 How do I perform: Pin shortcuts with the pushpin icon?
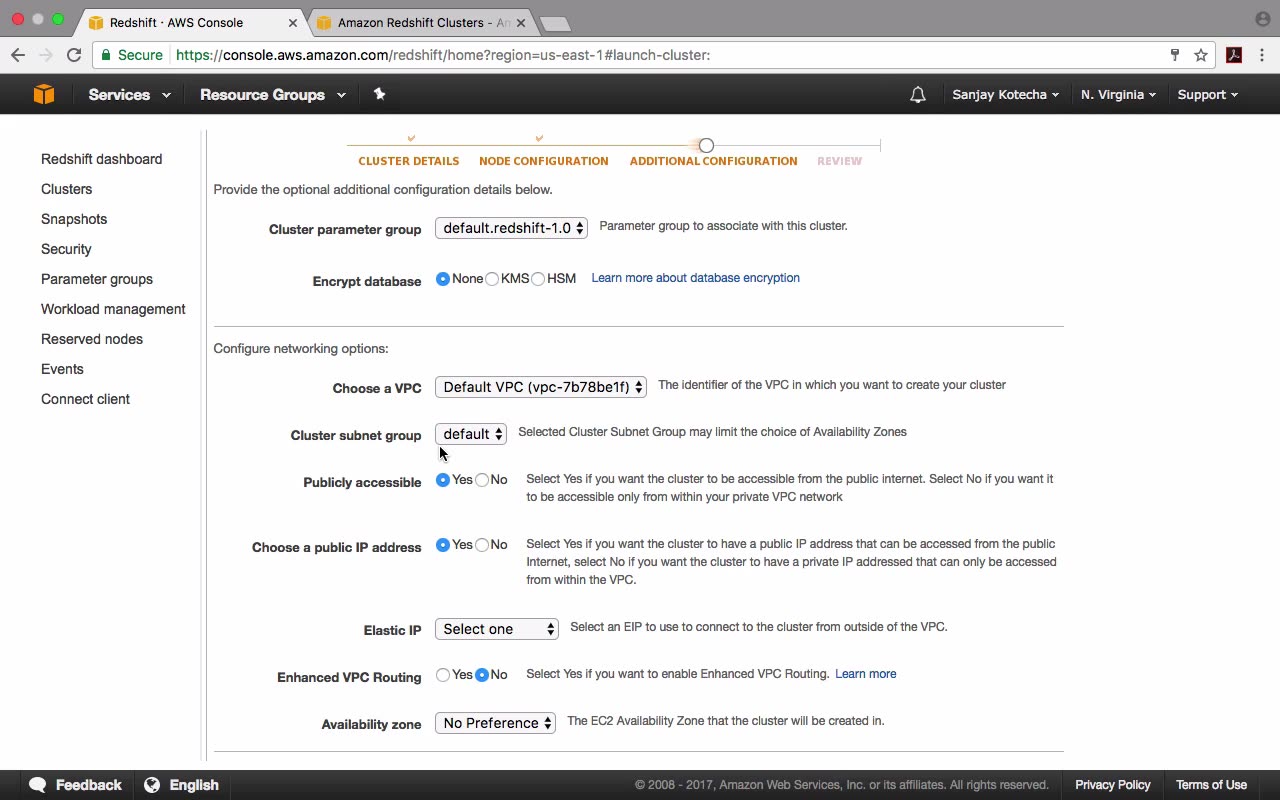(379, 94)
